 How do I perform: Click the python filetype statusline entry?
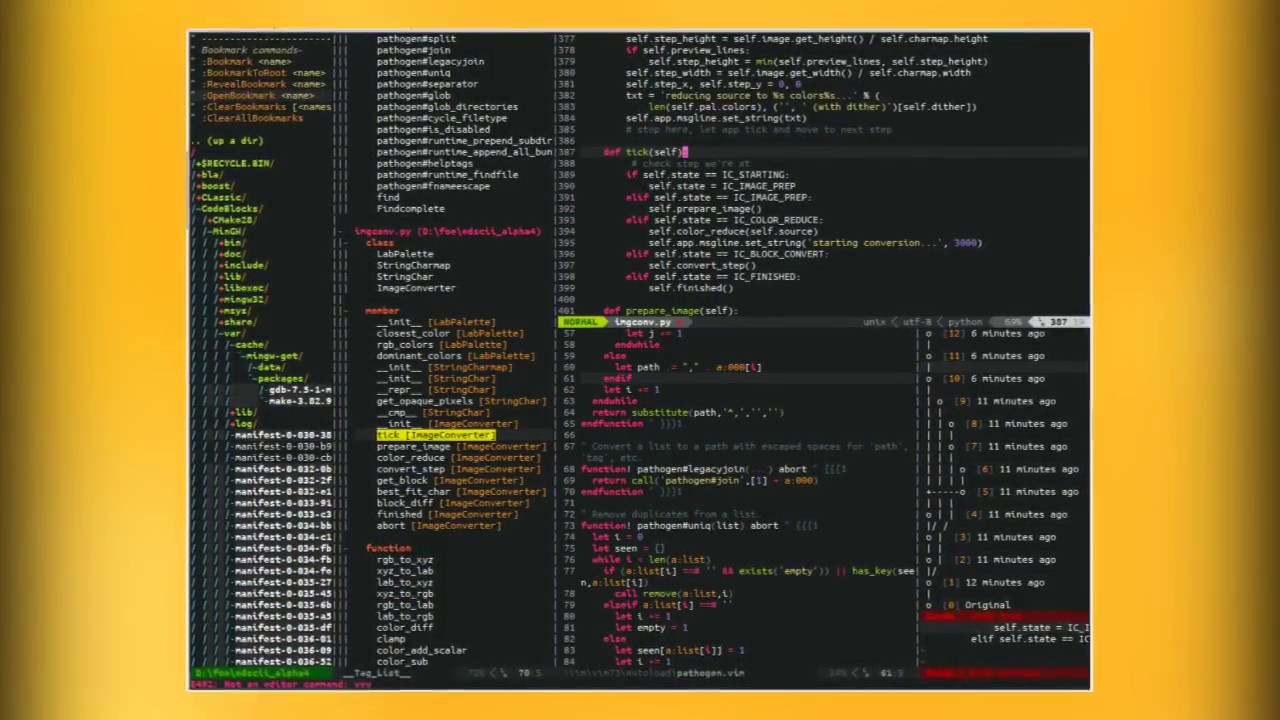pos(965,322)
